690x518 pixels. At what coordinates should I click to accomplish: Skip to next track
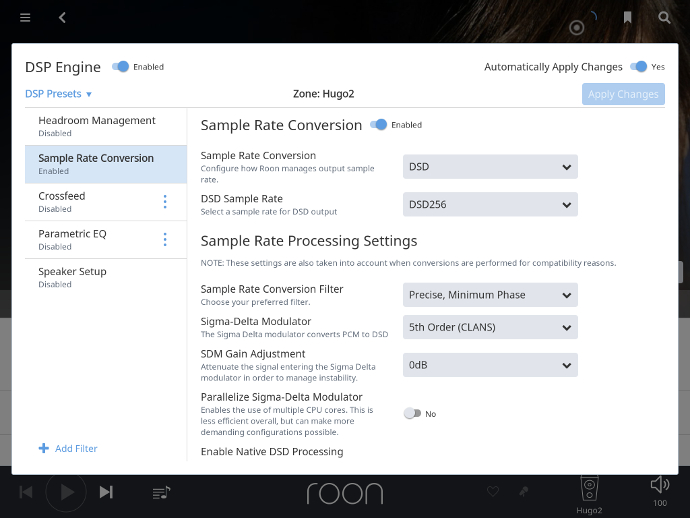coord(106,492)
